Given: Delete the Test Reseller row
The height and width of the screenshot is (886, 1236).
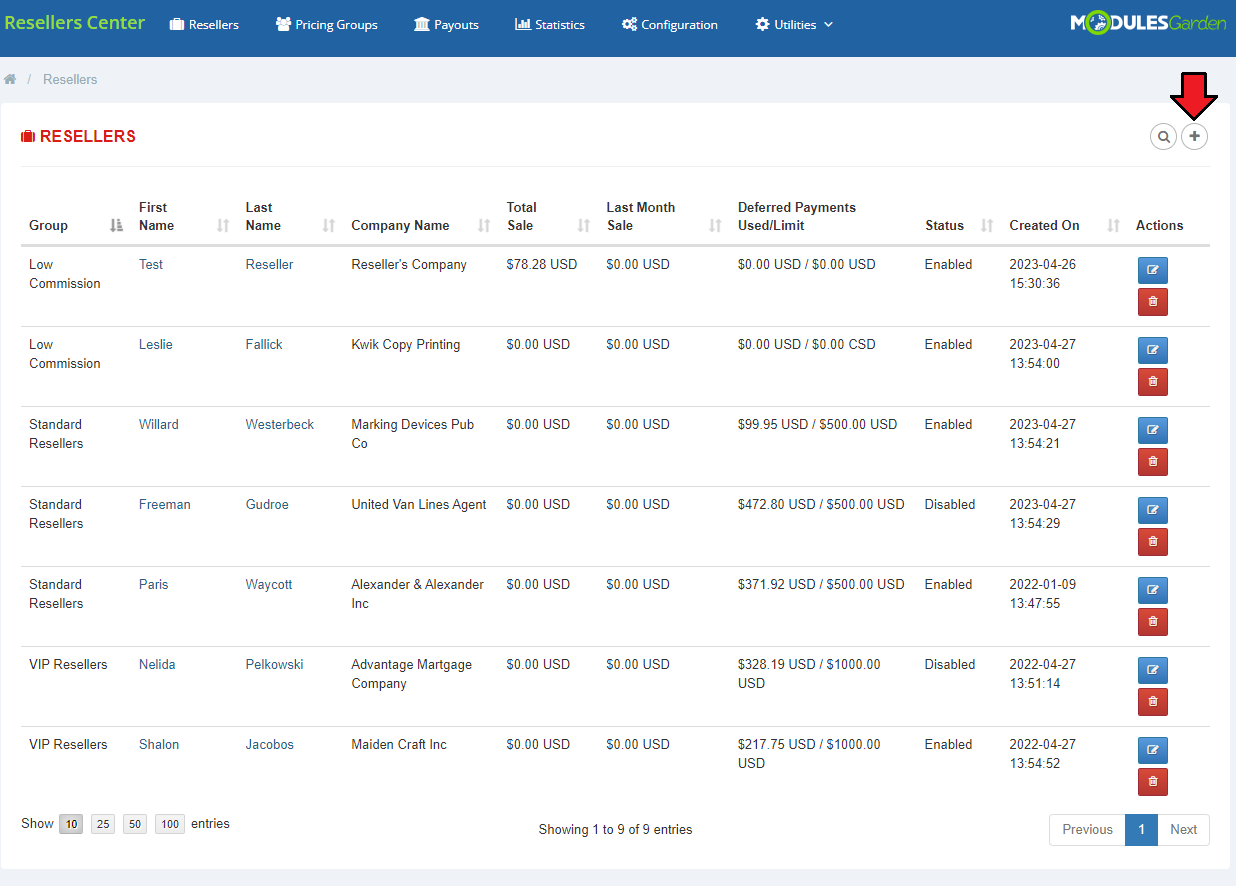Looking at the screenshot, I should point(1153,302).
